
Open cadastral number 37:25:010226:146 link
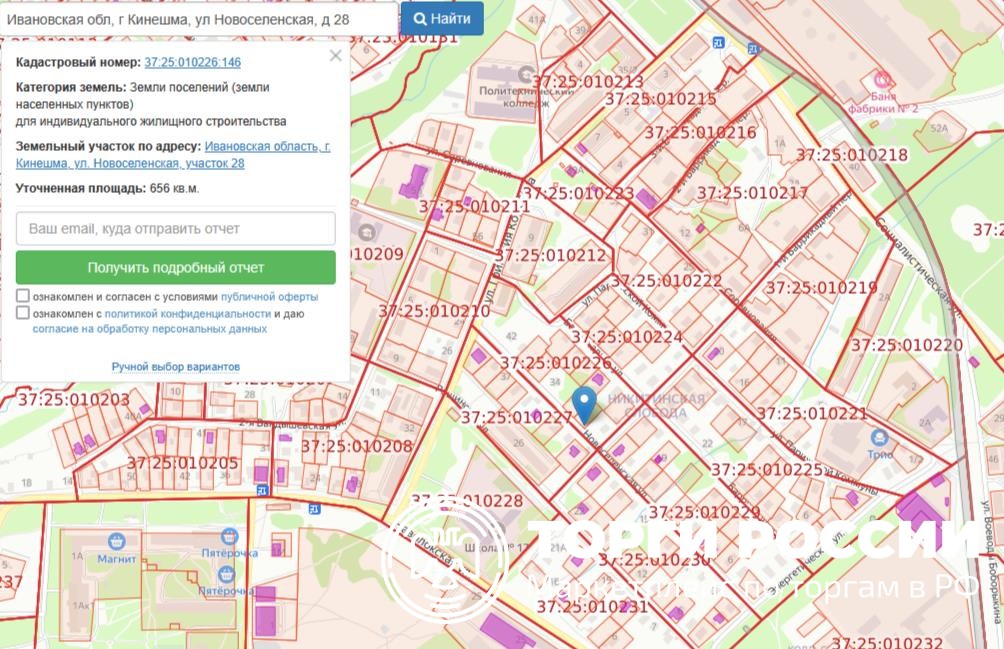click(192, 62)
